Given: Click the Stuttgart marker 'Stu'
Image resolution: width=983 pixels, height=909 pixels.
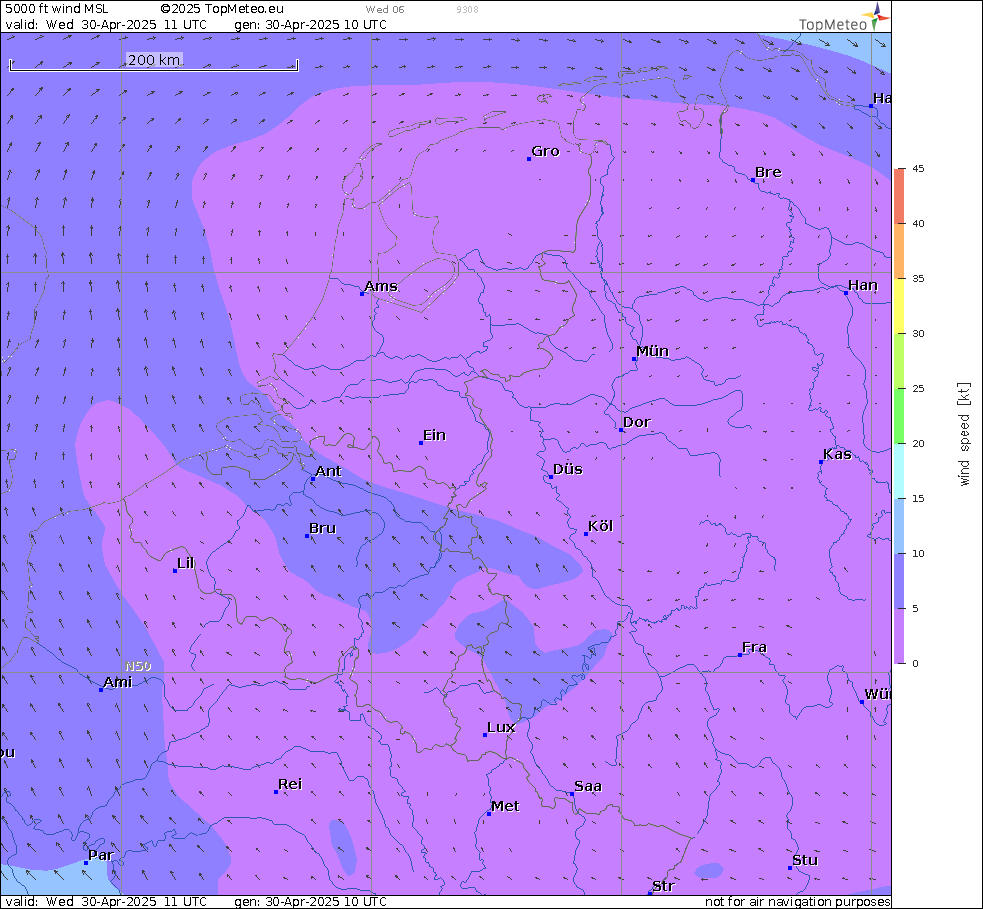Looking at the screenshot, I should pos(790,868).
